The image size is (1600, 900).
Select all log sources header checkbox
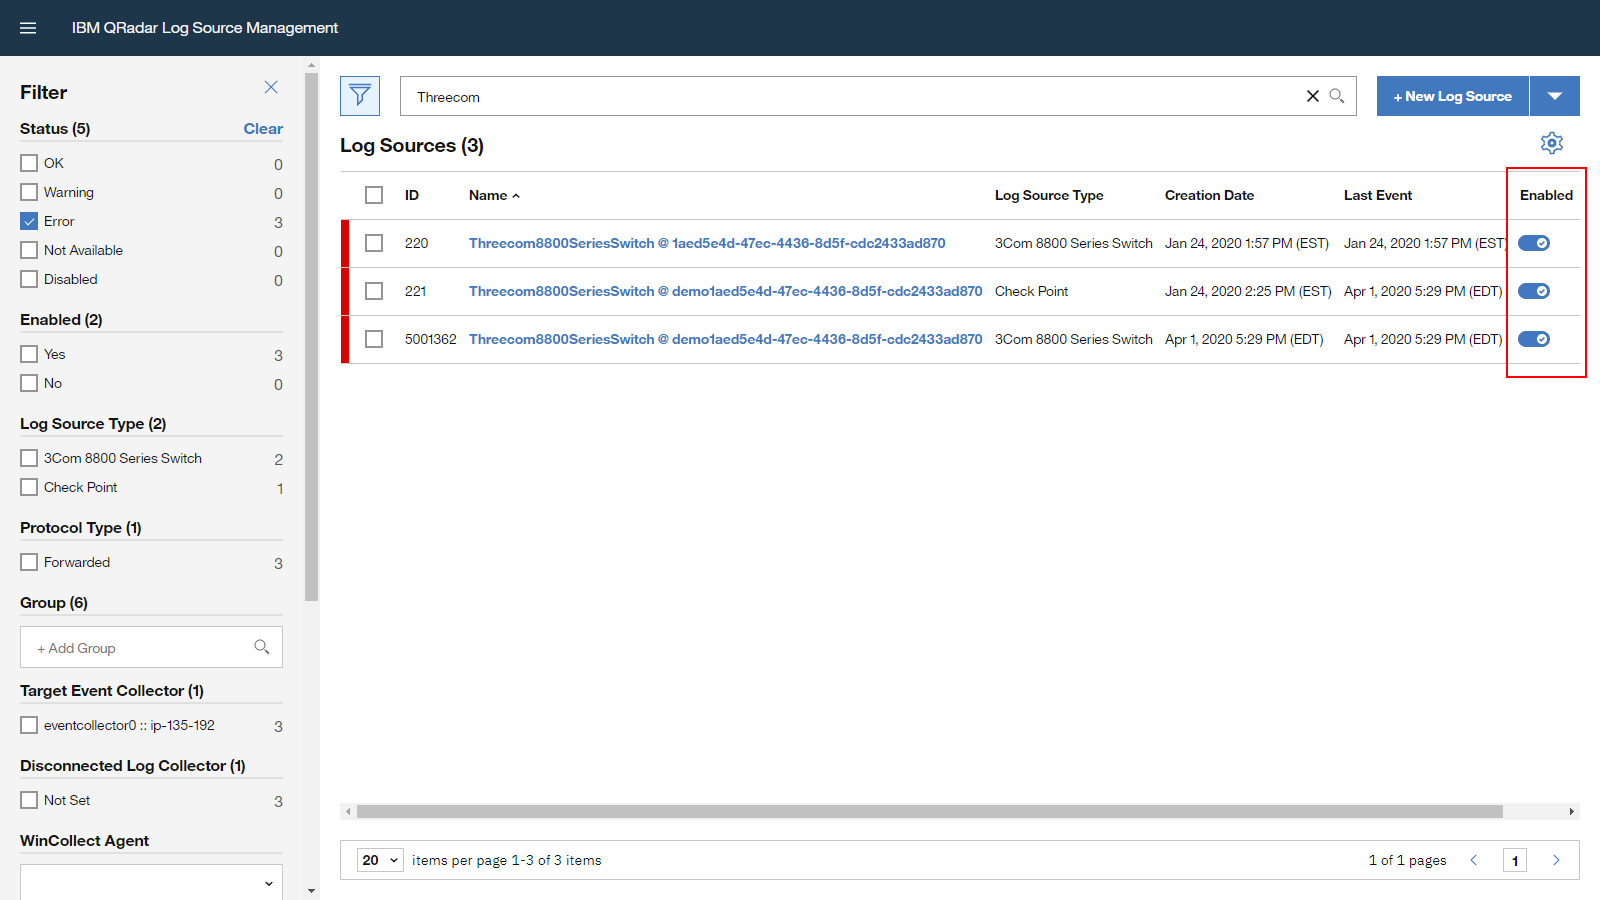click(374, 195)
